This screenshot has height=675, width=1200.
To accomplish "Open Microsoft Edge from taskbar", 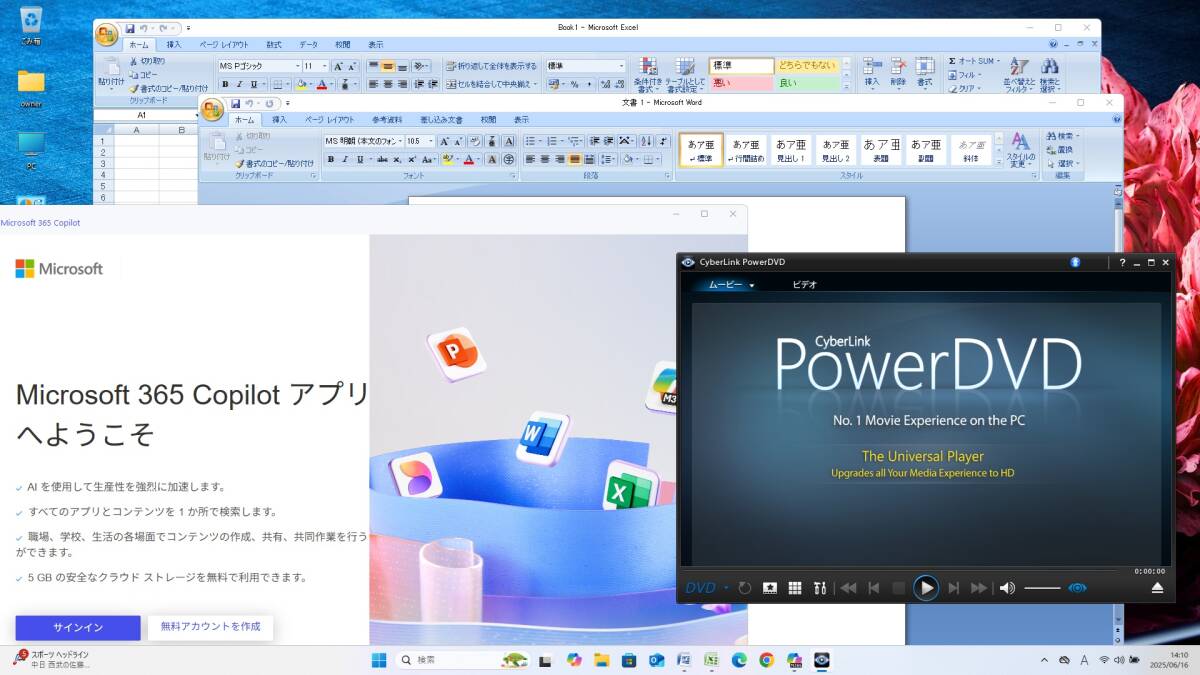I will [x=739, y=660].
